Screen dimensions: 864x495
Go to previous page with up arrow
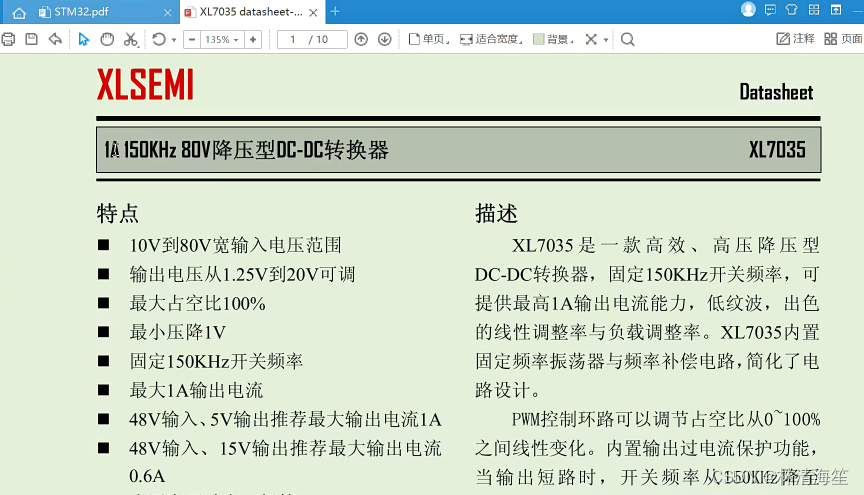pos(361,39)
